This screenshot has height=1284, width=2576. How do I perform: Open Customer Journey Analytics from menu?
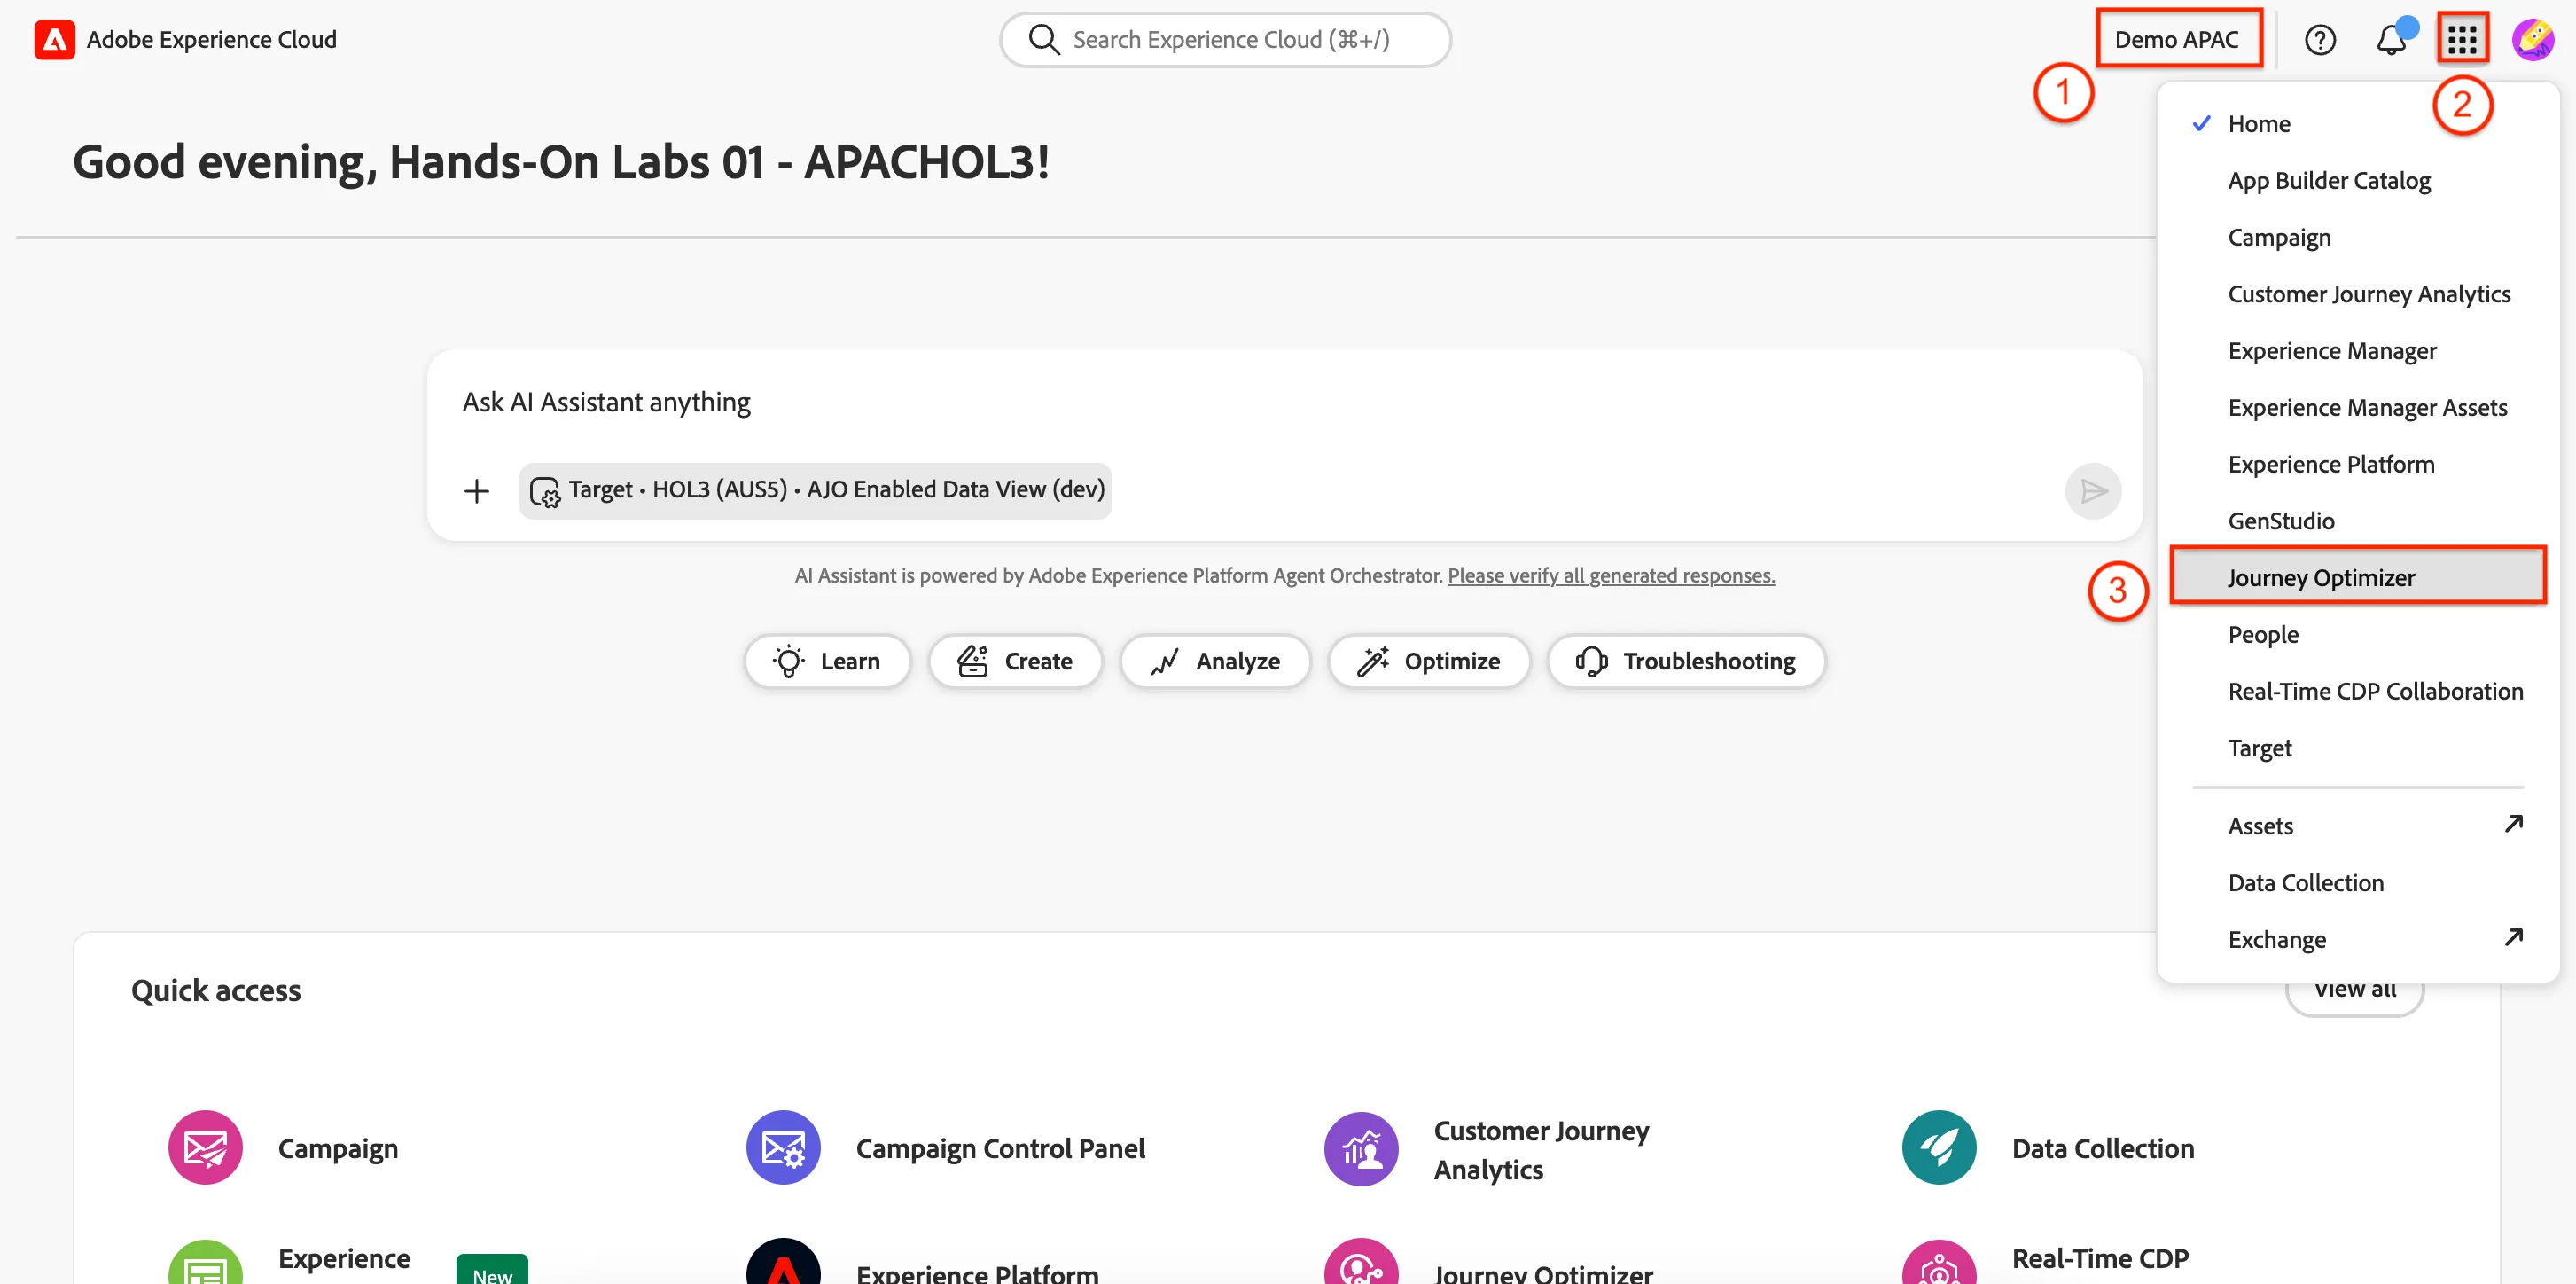(x=2358, y=295)
